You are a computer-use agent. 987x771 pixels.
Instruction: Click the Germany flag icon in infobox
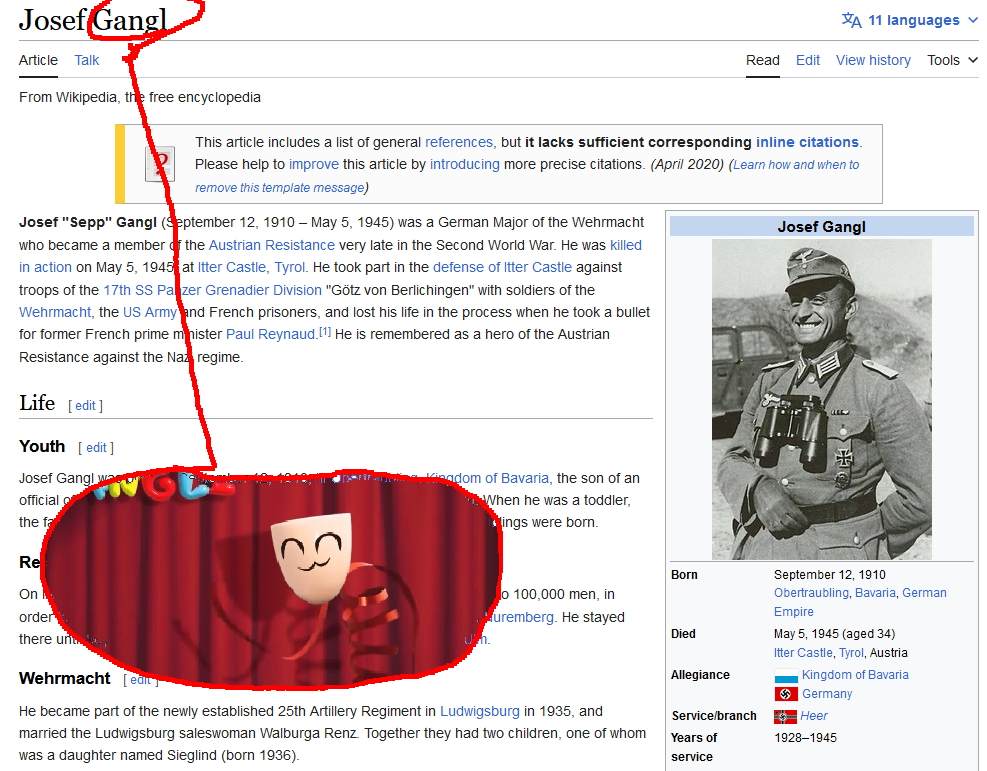tap(786, 694)
